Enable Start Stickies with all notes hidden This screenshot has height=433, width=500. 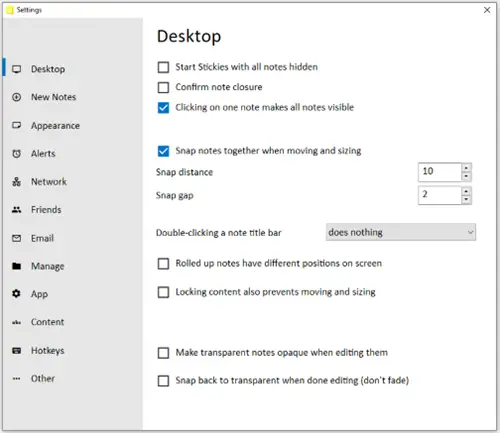[163, 67]
